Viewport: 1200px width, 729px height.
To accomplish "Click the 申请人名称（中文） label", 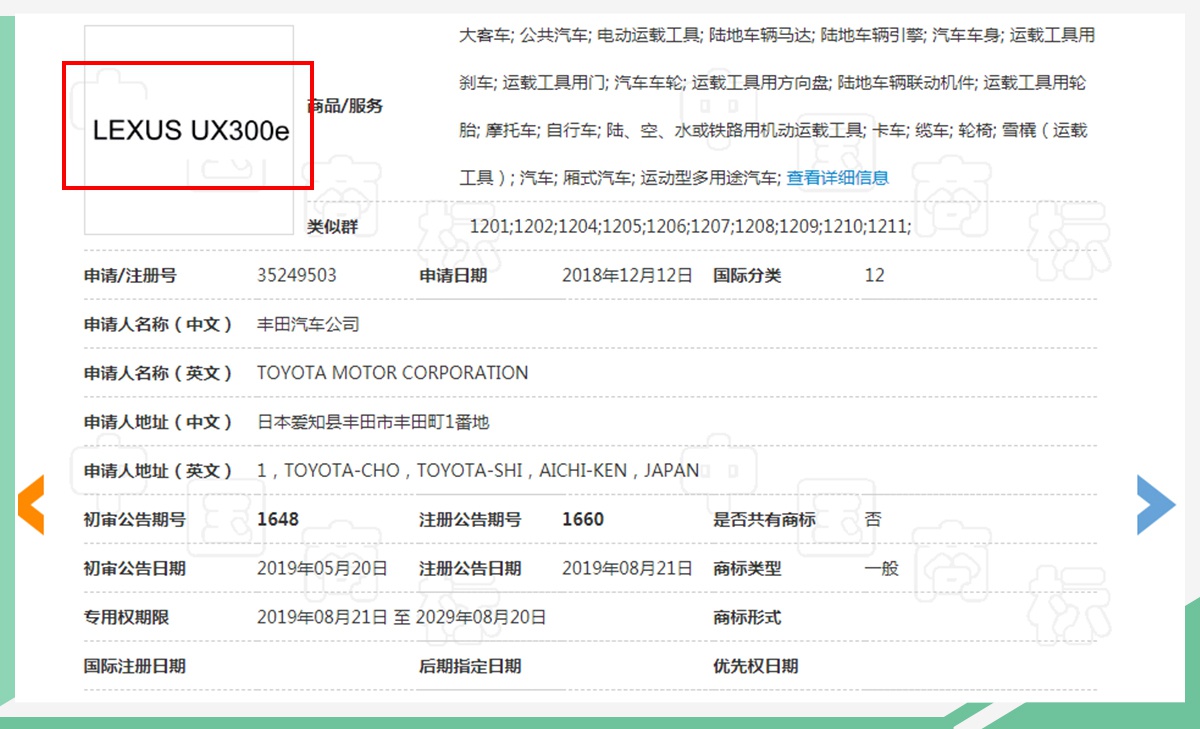I will (x=158, y=324).
